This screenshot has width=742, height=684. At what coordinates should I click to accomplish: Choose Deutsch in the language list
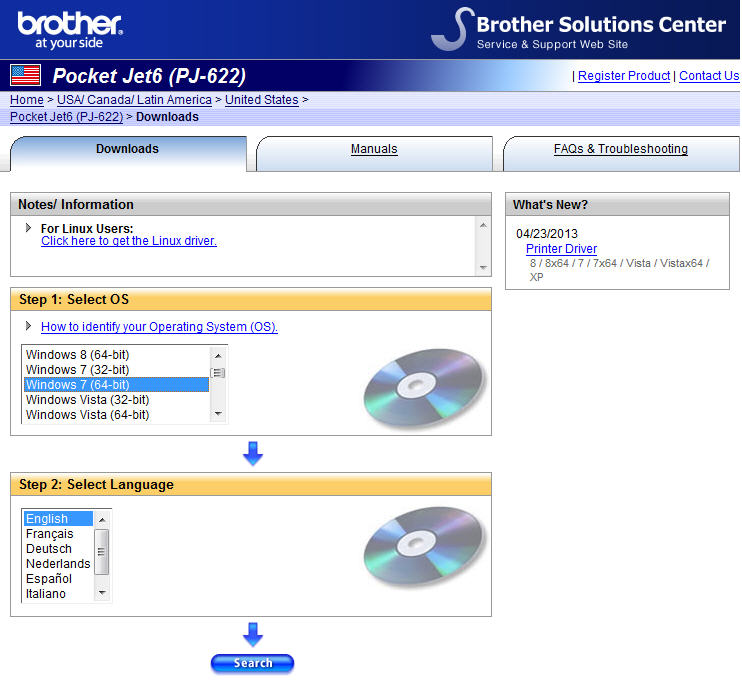pyautogui.click(x=49, y=549)
